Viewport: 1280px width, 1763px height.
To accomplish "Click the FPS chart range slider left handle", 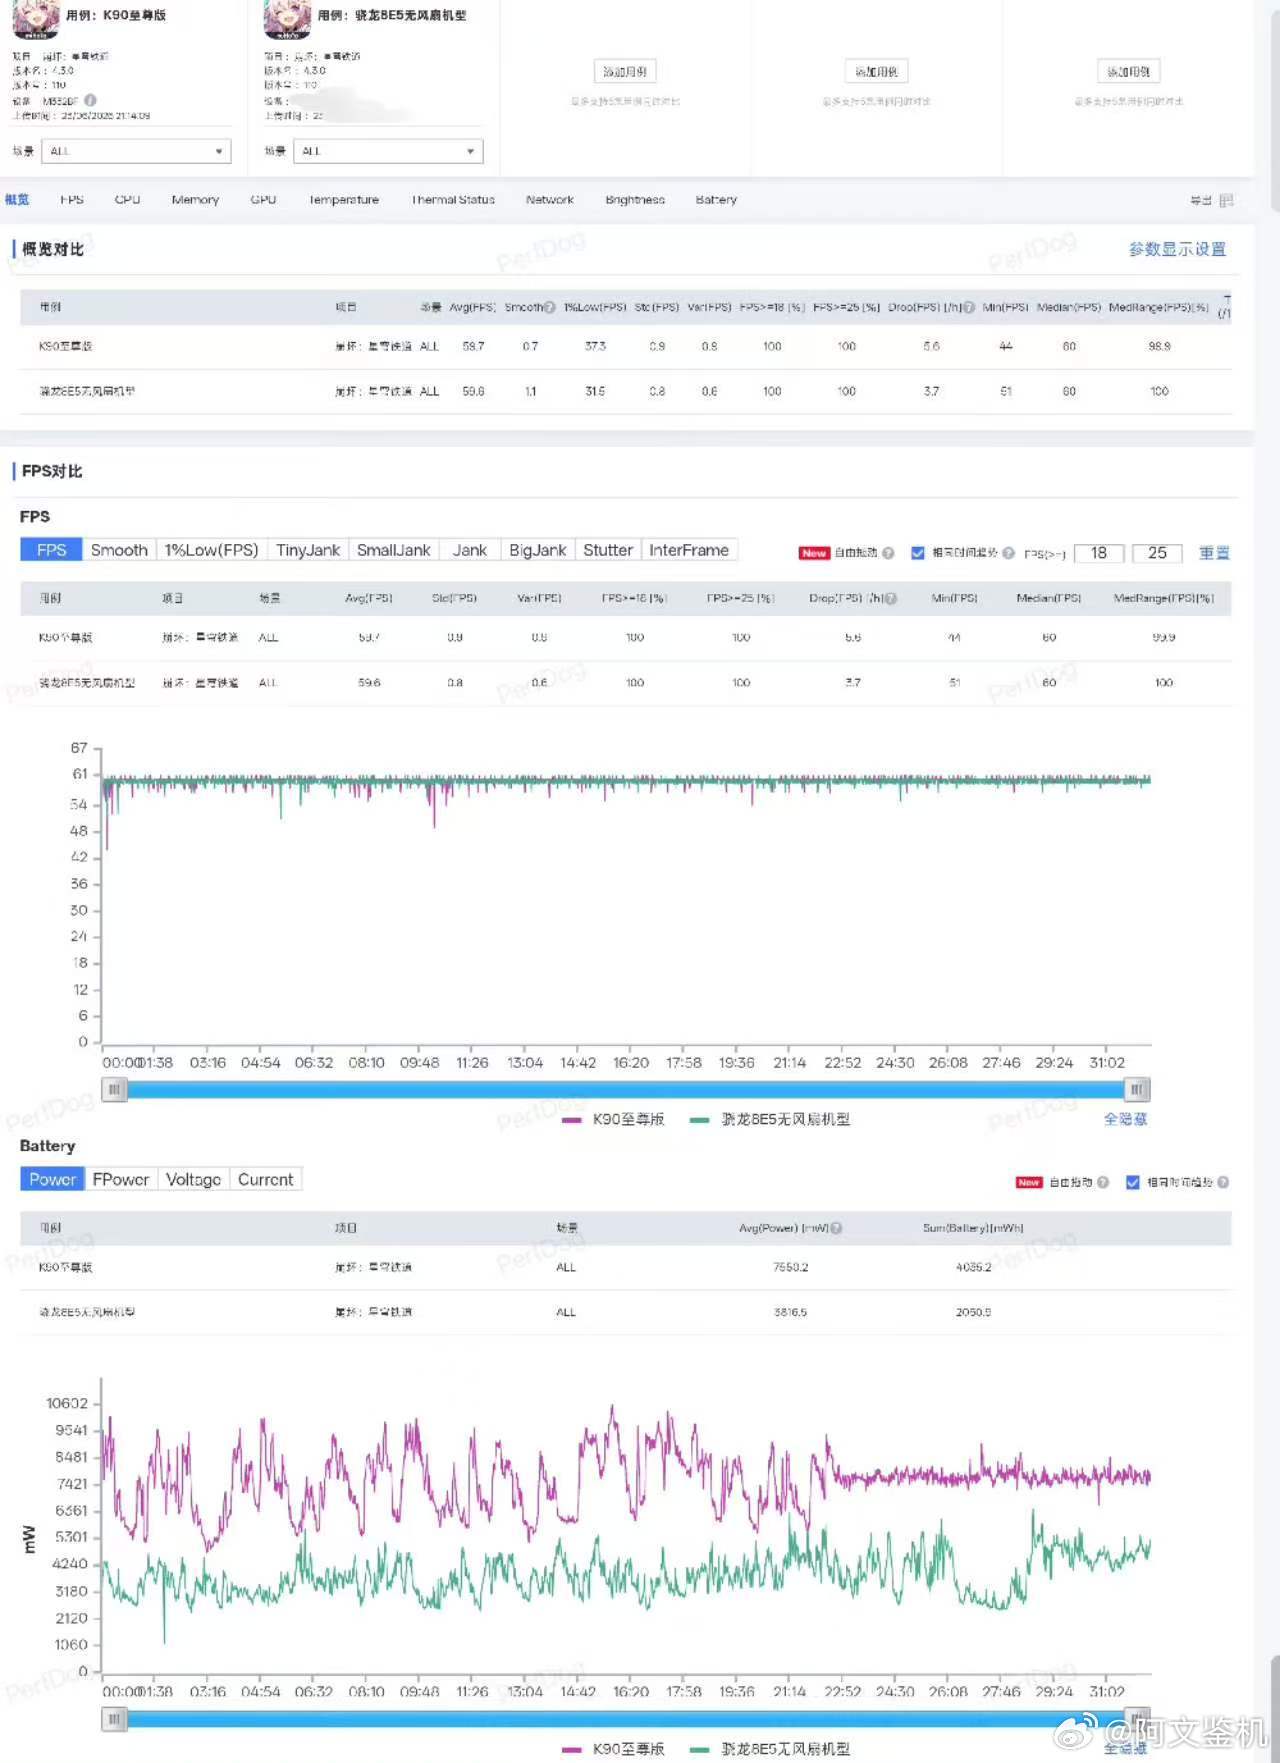I will pos(115,1089).
